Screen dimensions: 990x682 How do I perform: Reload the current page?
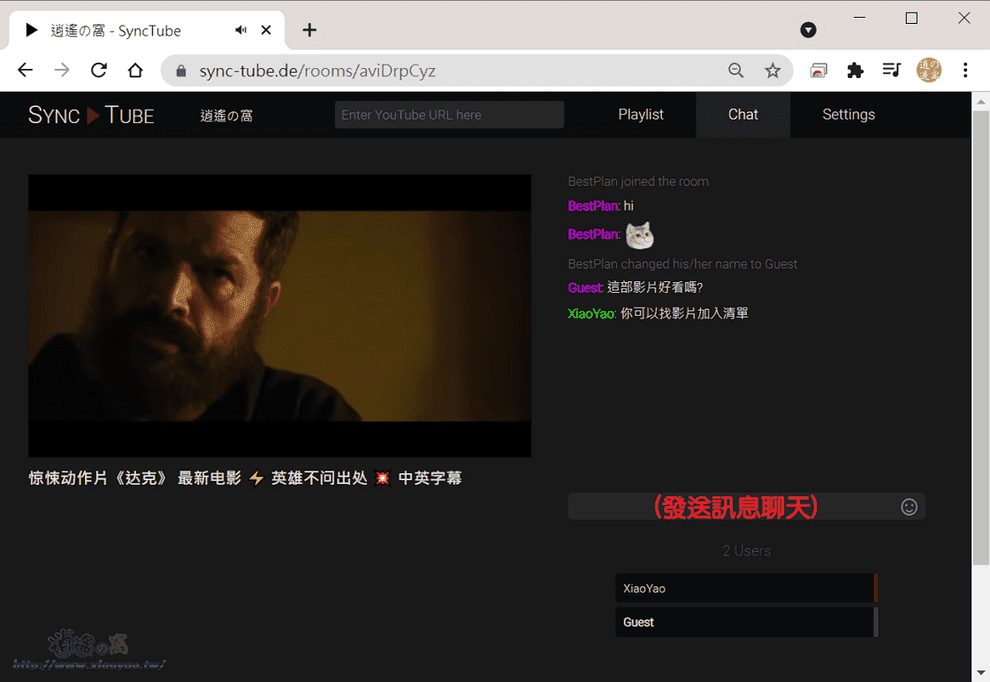tap(98, 70)
